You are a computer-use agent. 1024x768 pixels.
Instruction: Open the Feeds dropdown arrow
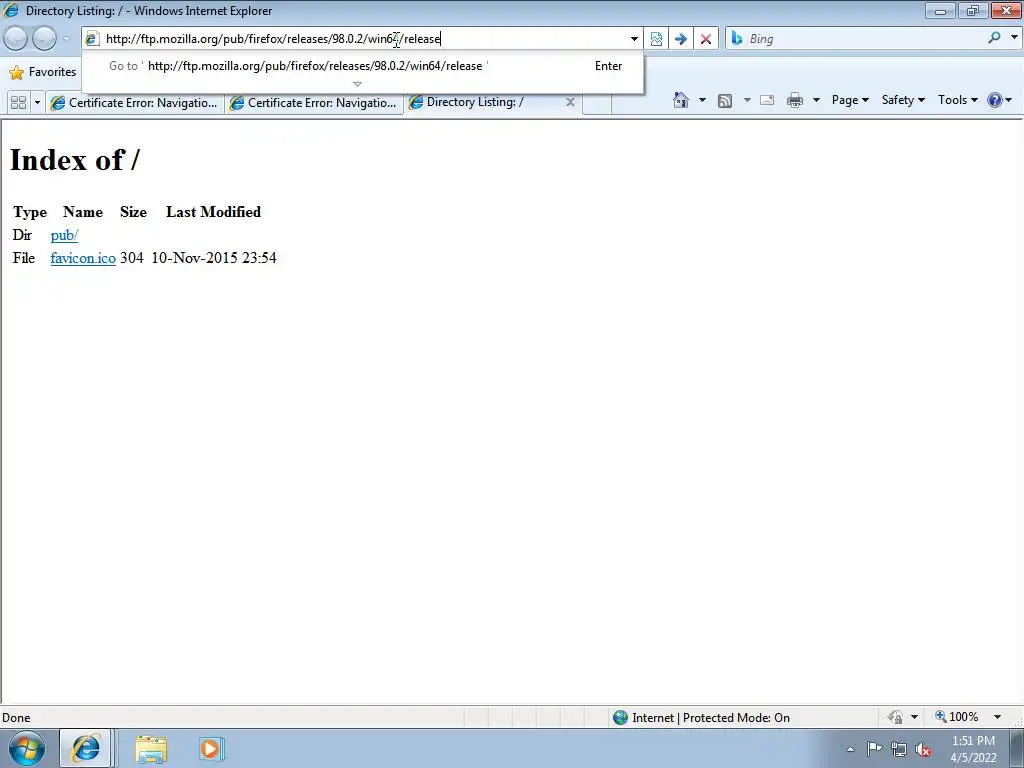pos(747,100)
